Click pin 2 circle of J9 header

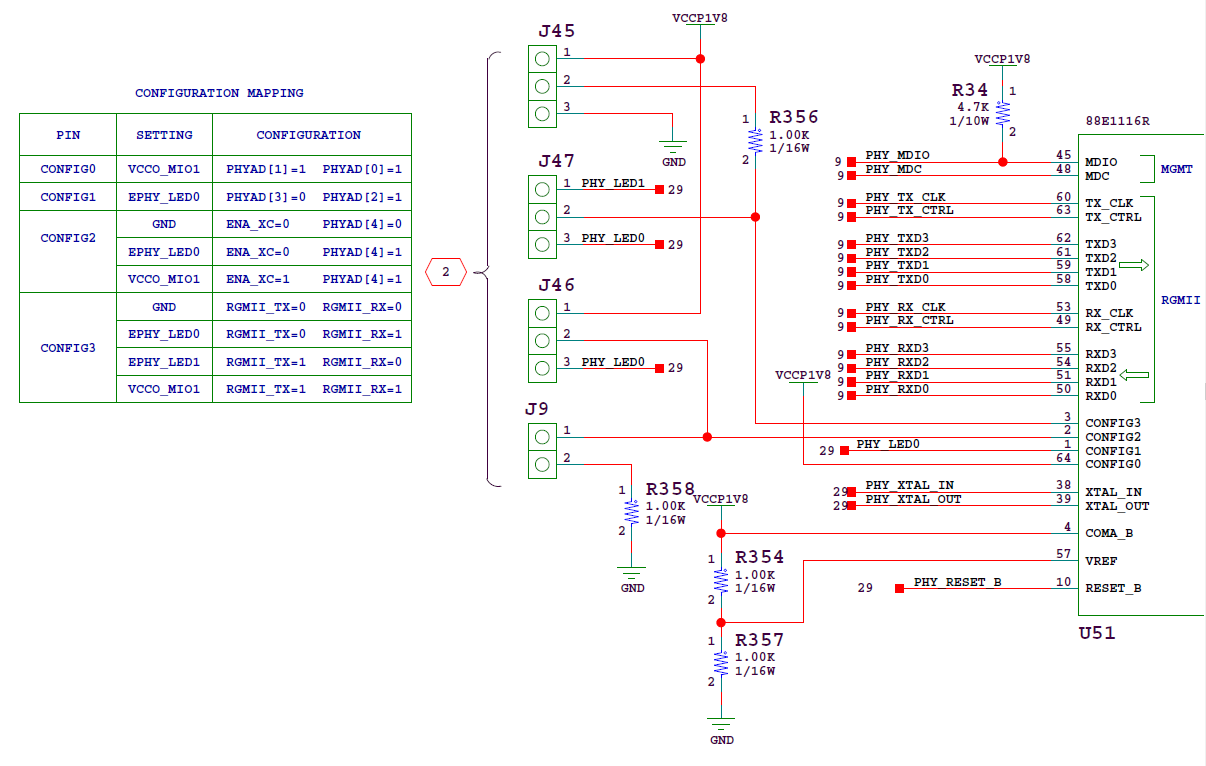(x=542, y=465)
